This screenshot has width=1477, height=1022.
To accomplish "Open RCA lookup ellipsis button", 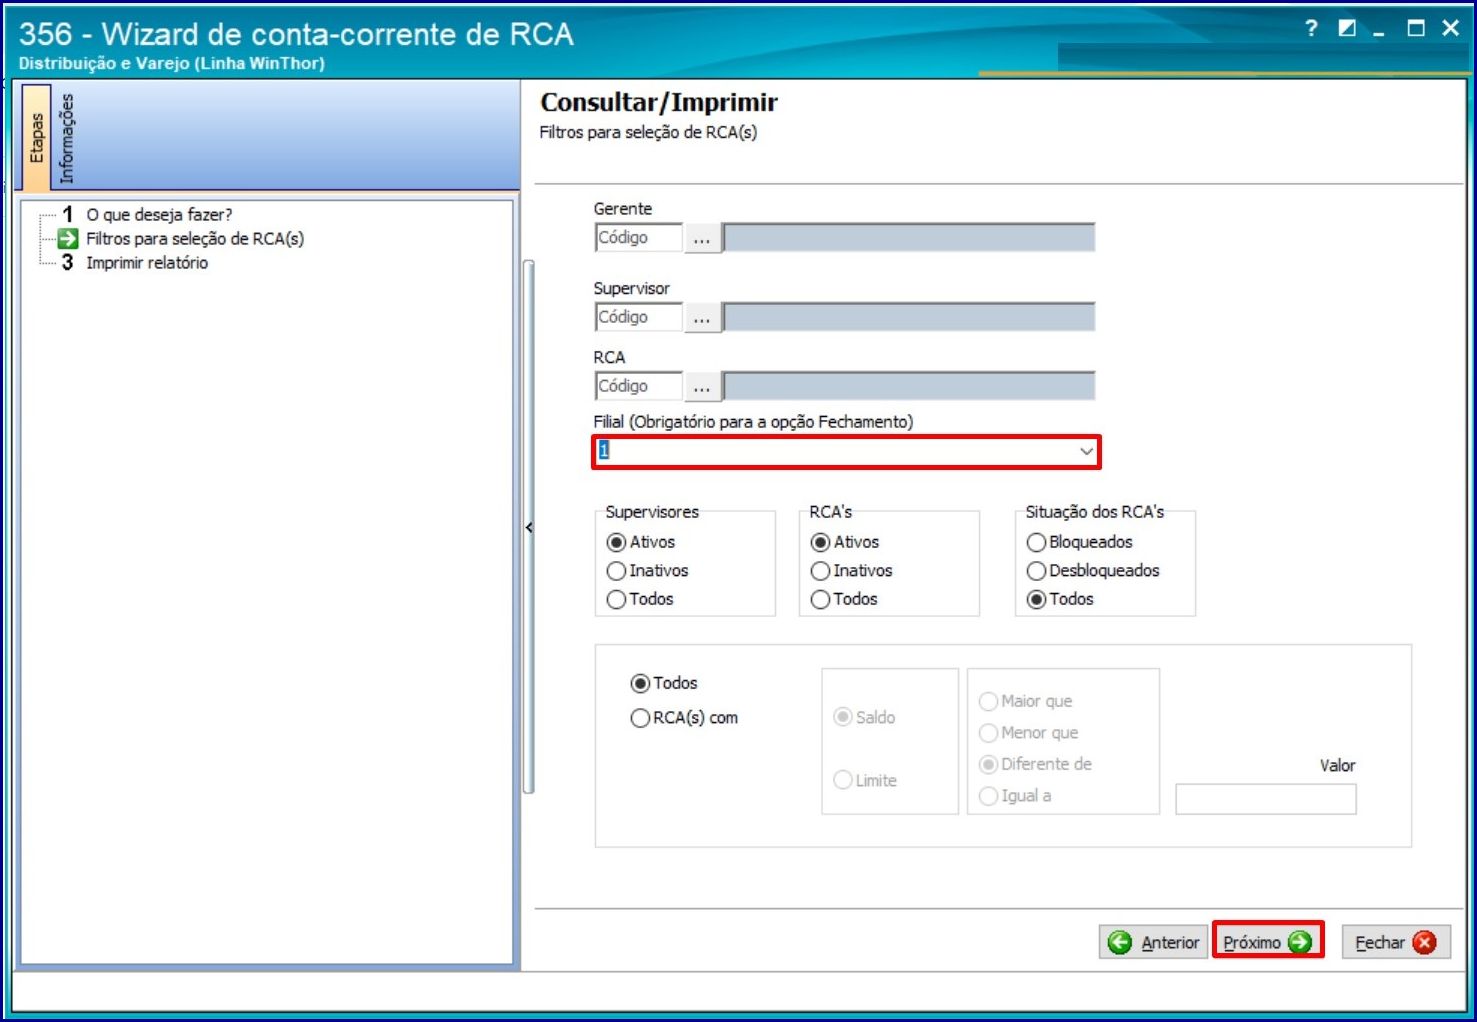I will [702, 386].
